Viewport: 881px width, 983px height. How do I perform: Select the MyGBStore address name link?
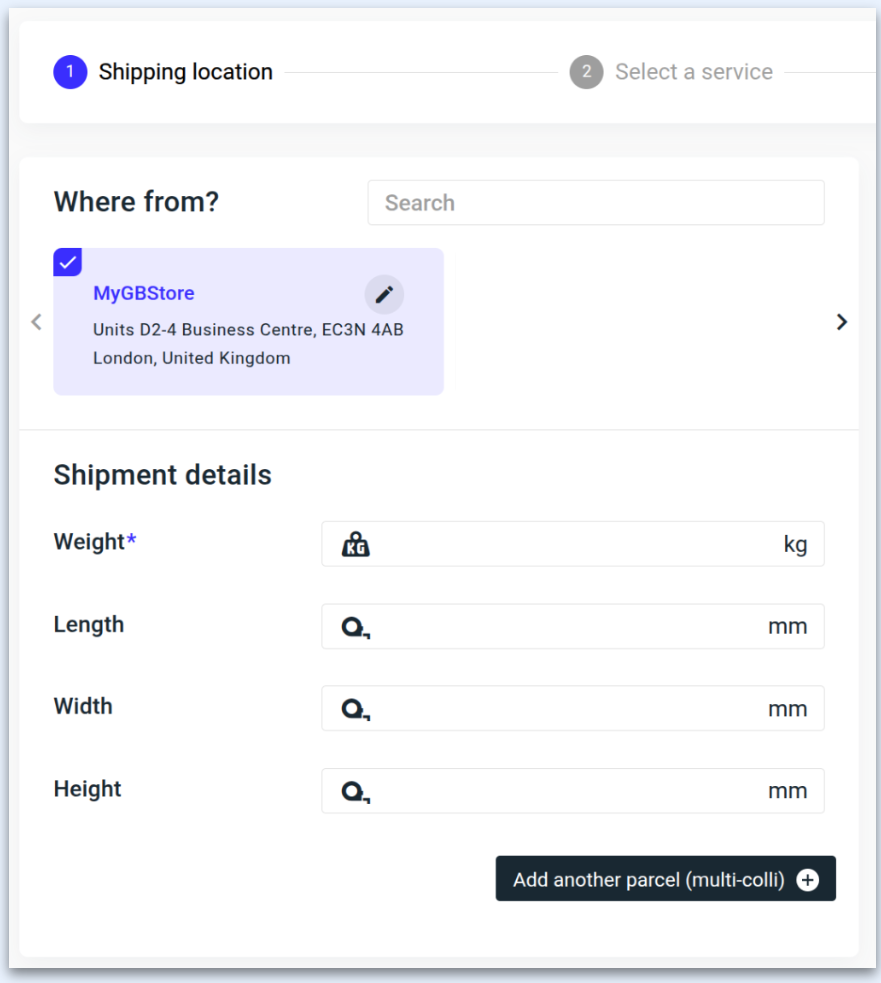pos(144,293)
